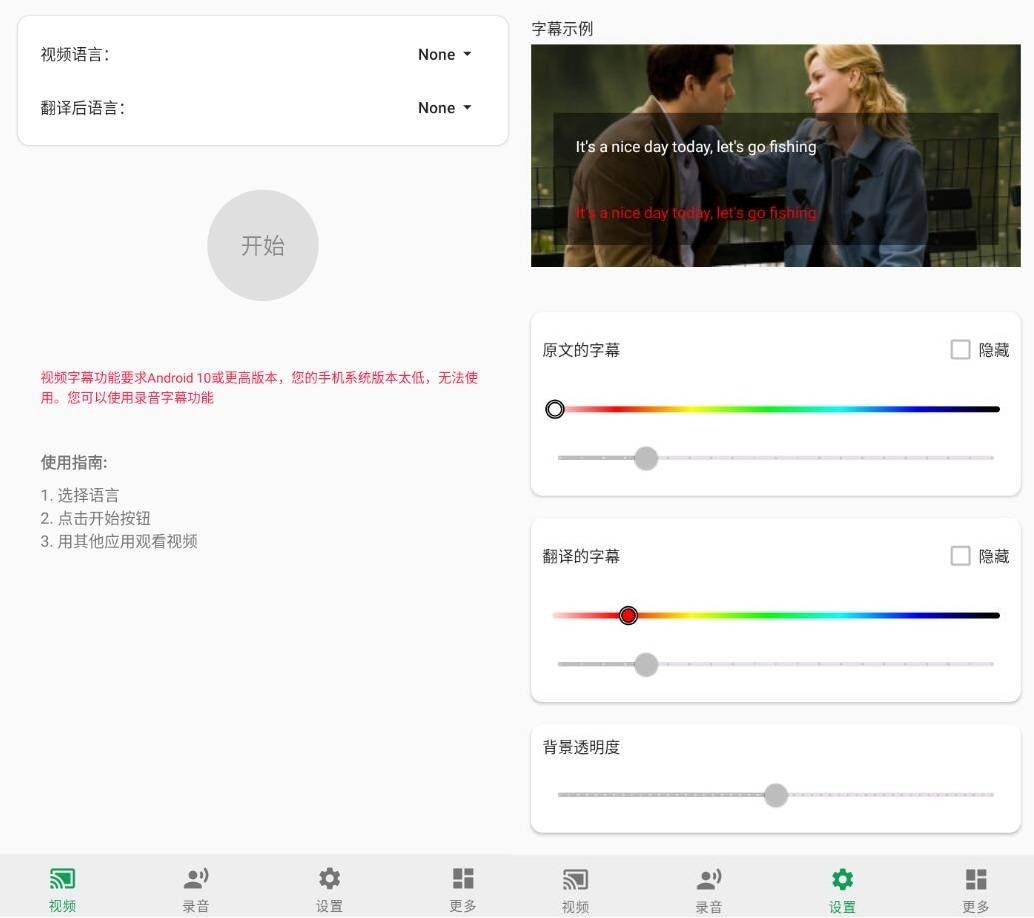Click the 背景透明度 slider
The height and width of the screenshot is (918, 1034).
click(776, 795)
